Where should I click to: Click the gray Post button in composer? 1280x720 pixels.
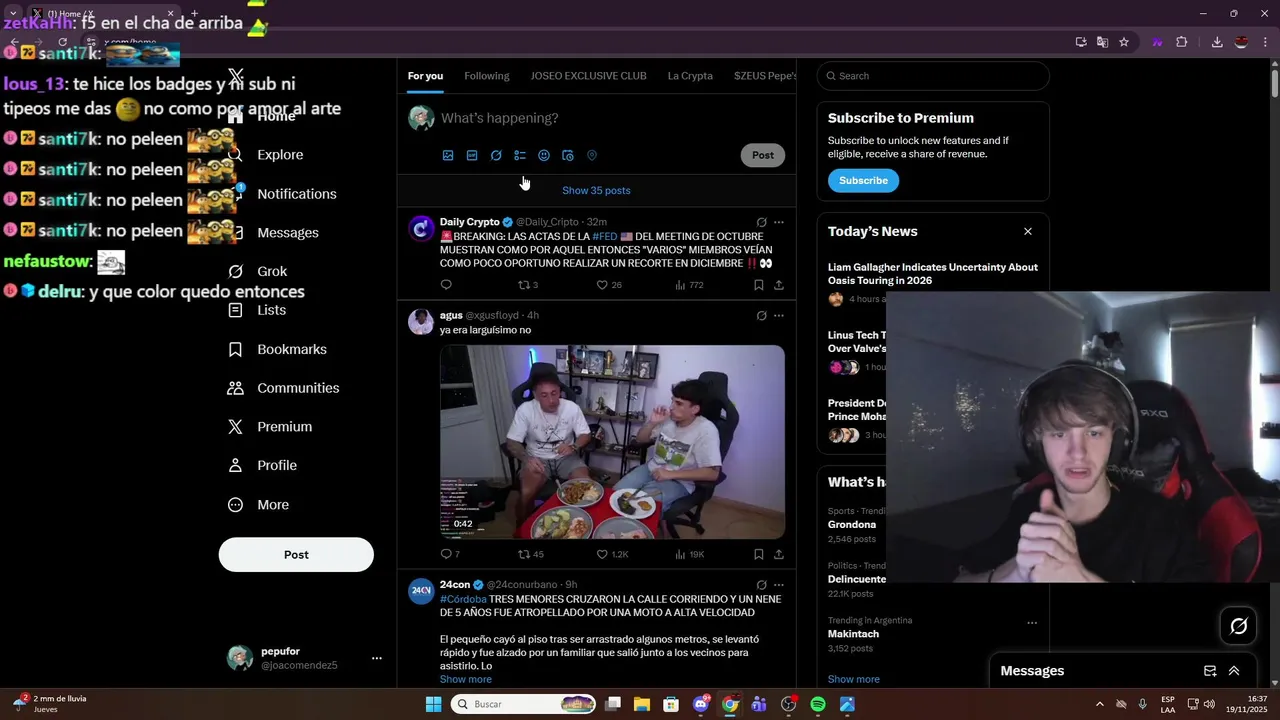pos(763,155)
